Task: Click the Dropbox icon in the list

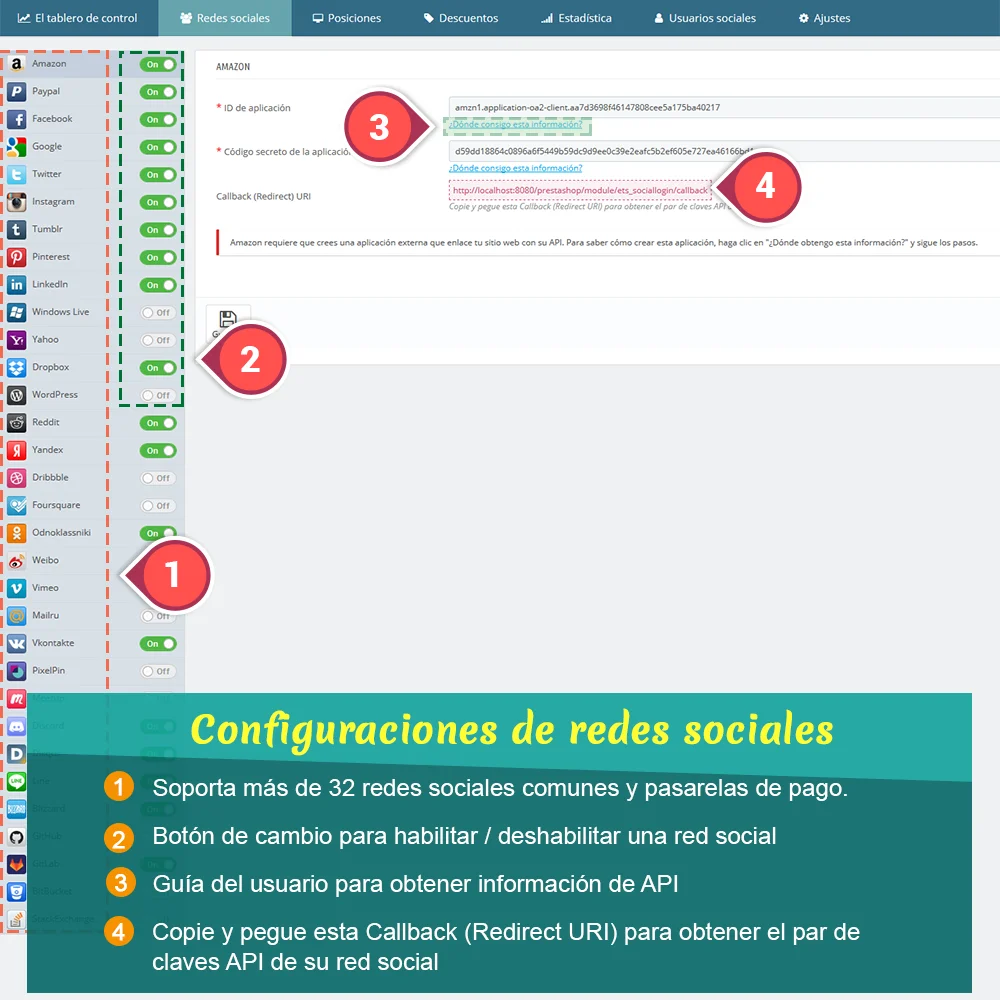Action: click(18, 367)
